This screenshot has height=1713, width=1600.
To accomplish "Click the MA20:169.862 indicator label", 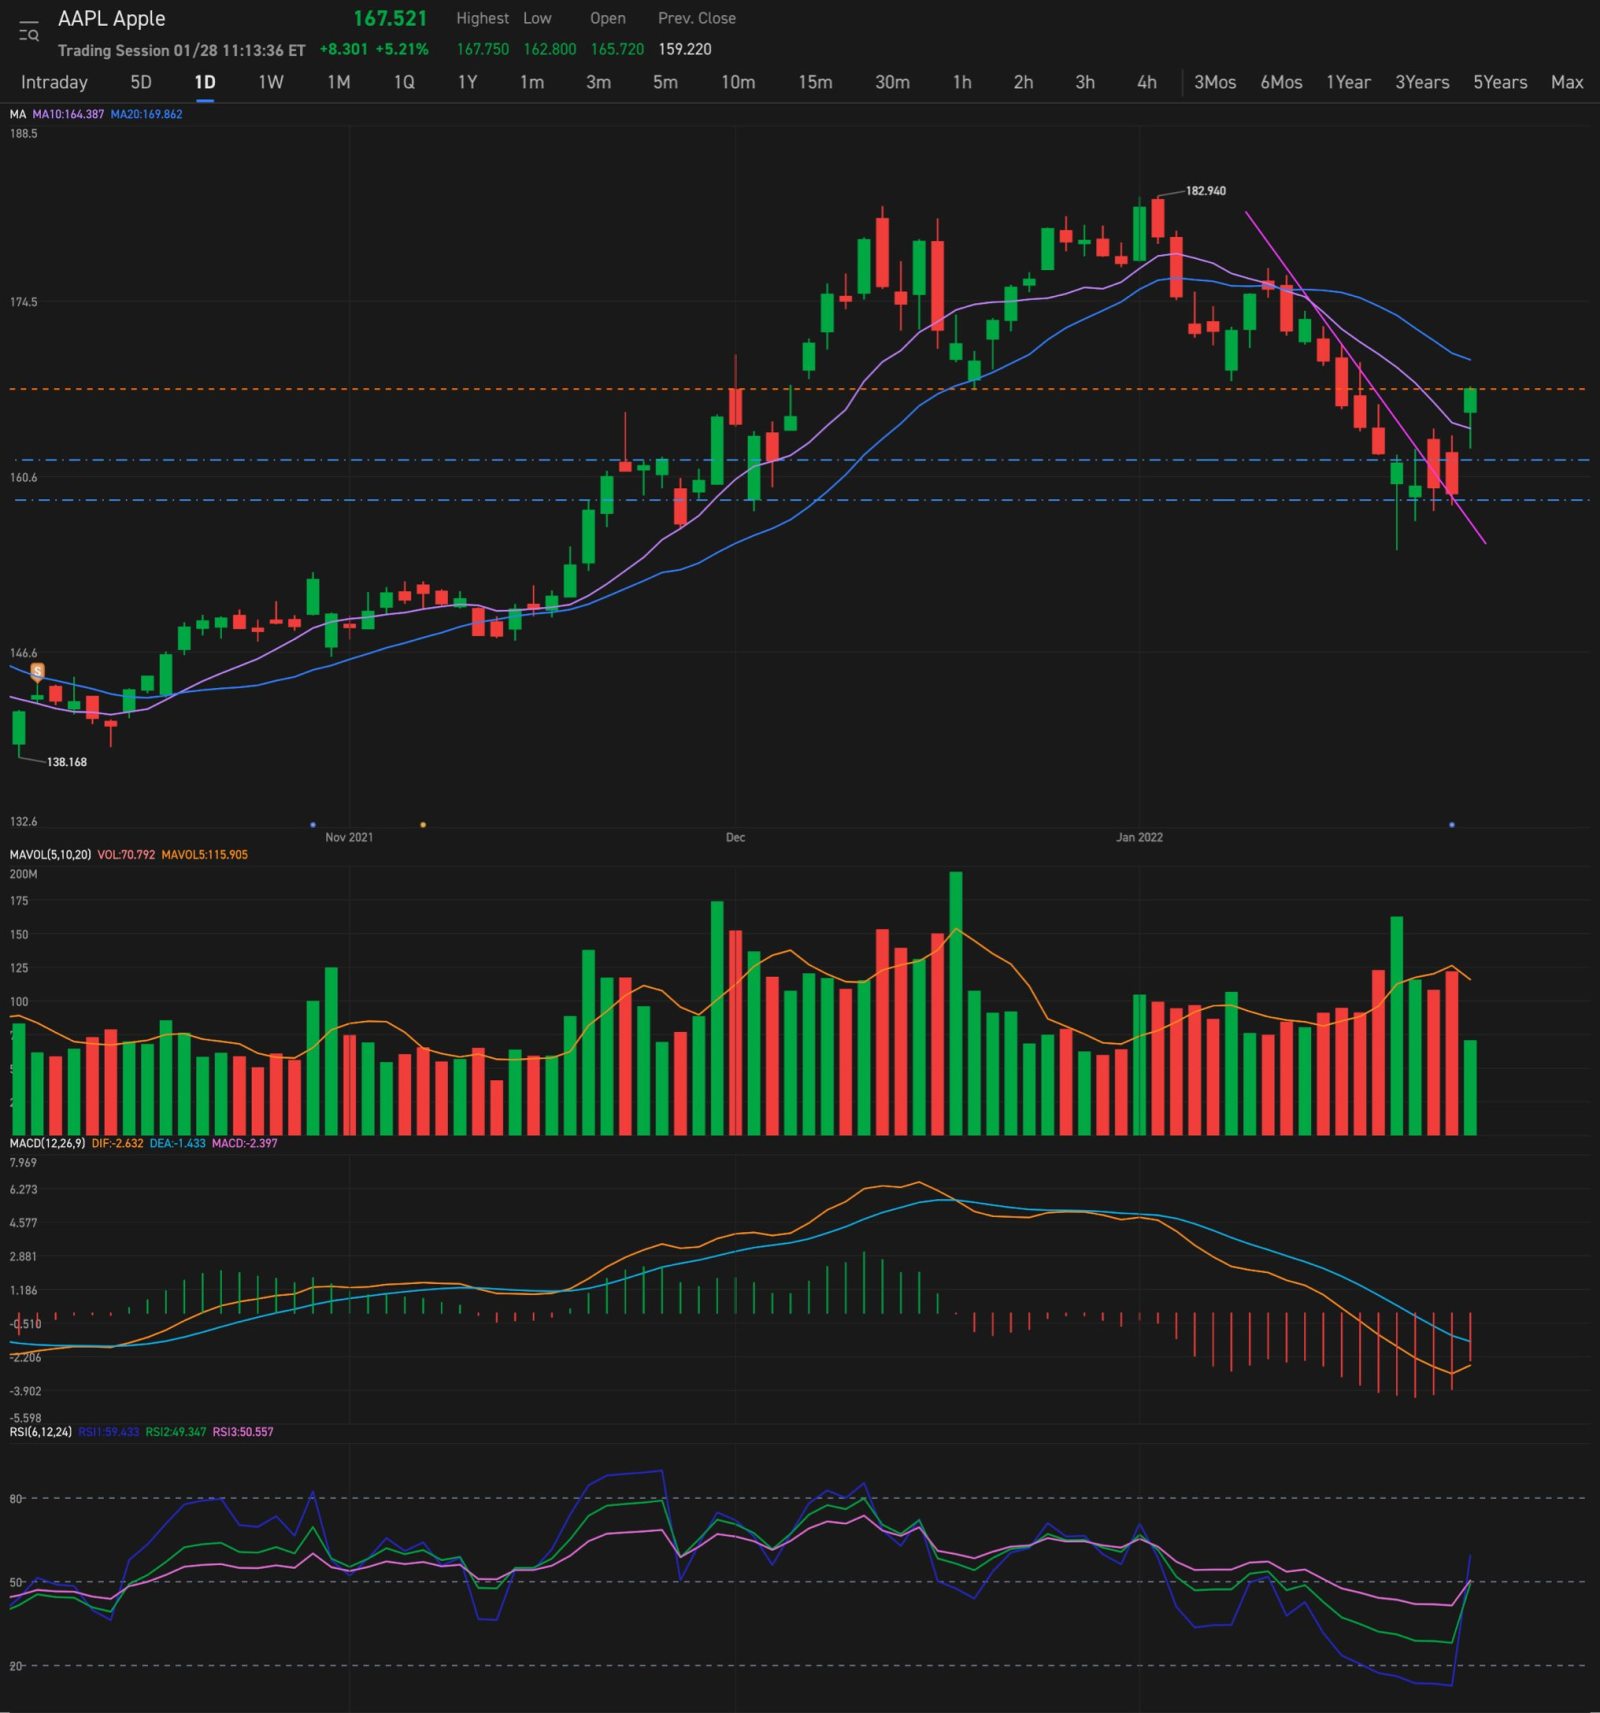I will (x=146, y=114).
